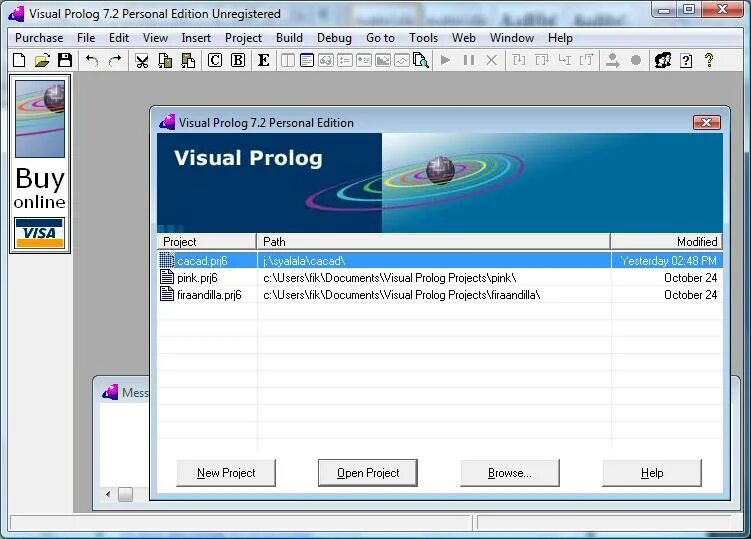Click the magnifier browse/search toolbar icon

(421, 60)
